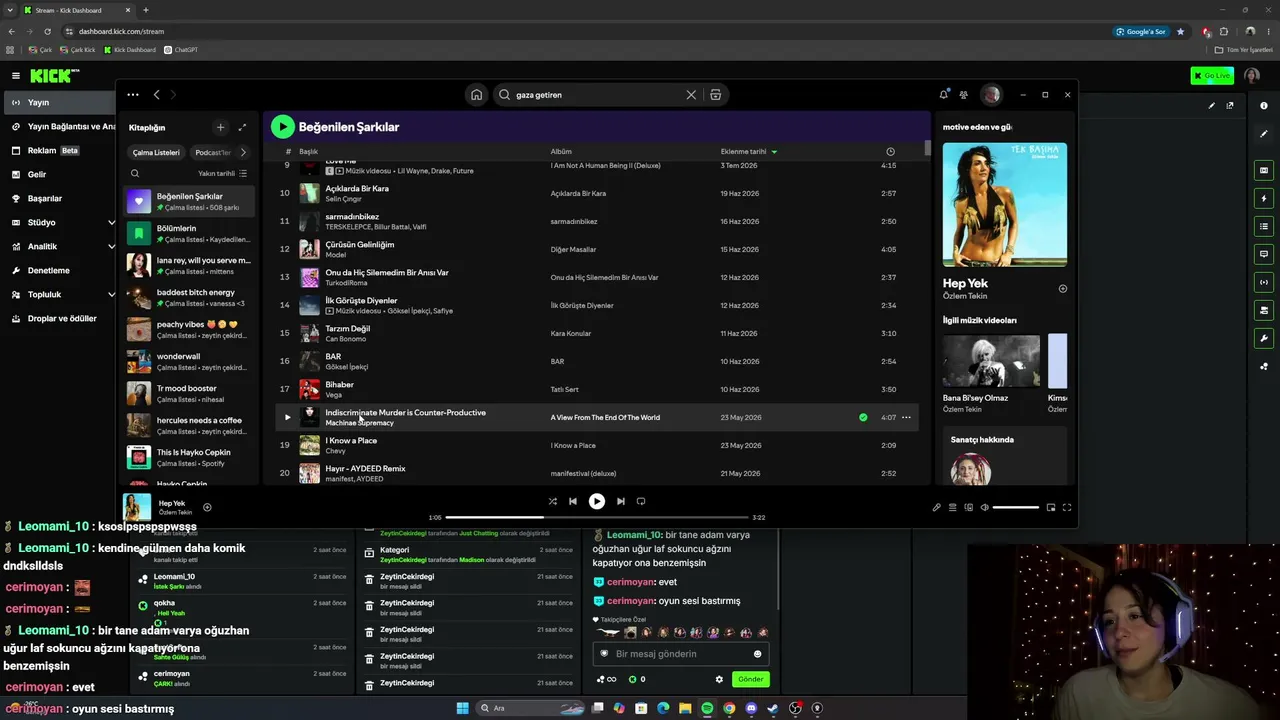
Task: Open the wonderwall playlist
Action: (190, 361)
